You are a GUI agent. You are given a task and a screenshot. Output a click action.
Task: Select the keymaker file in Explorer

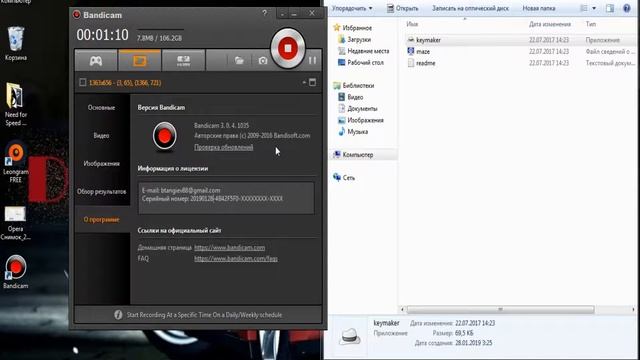[428, 40]
